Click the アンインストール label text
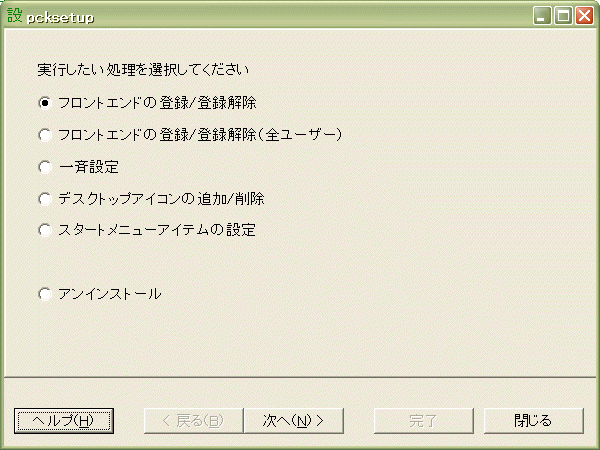This screenshot has width=600, height=450. coord(110,294)
